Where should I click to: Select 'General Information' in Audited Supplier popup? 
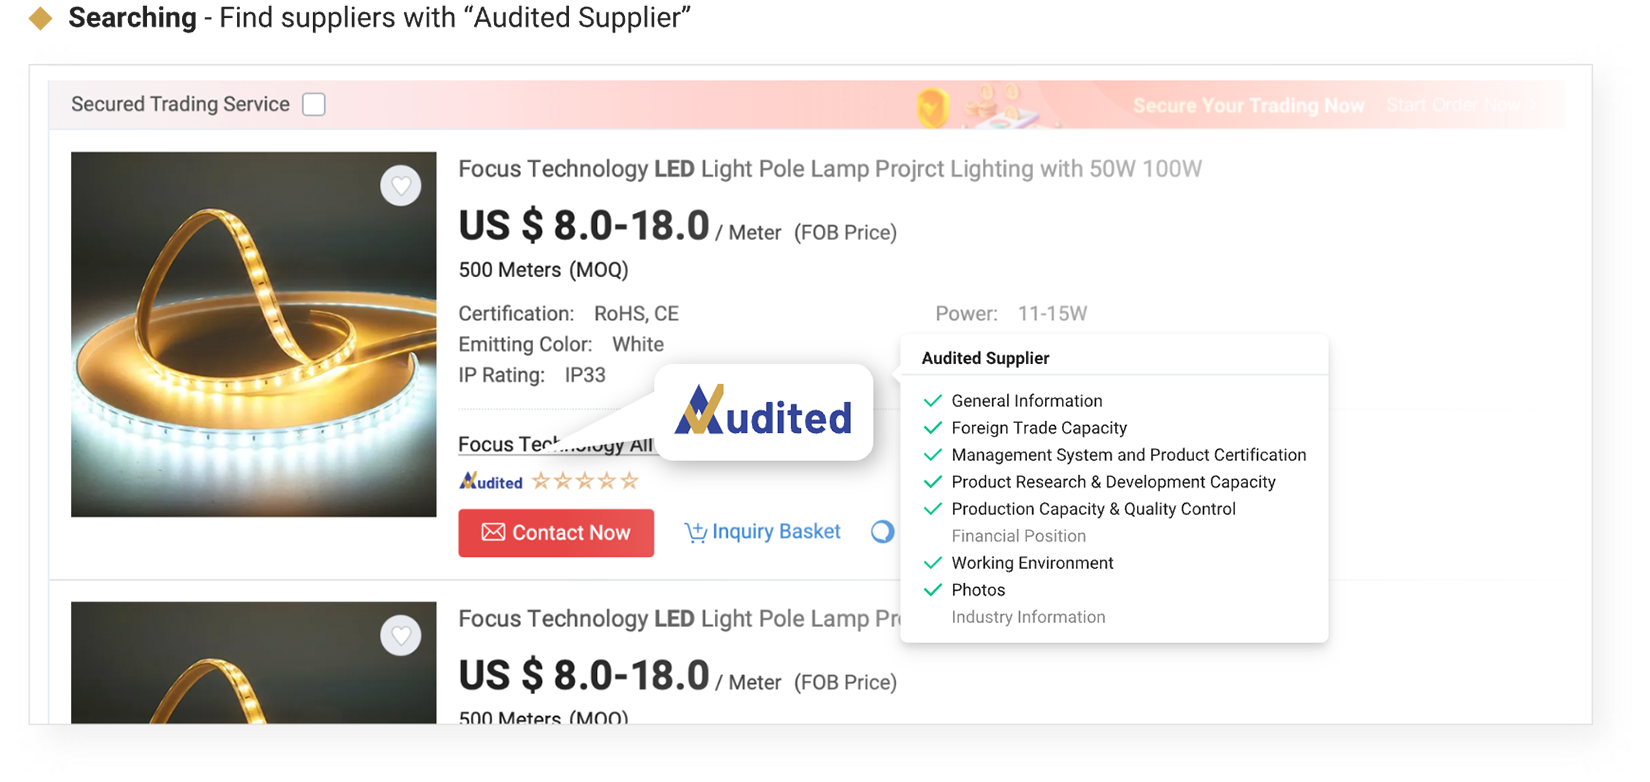(x=1027, y=401)
